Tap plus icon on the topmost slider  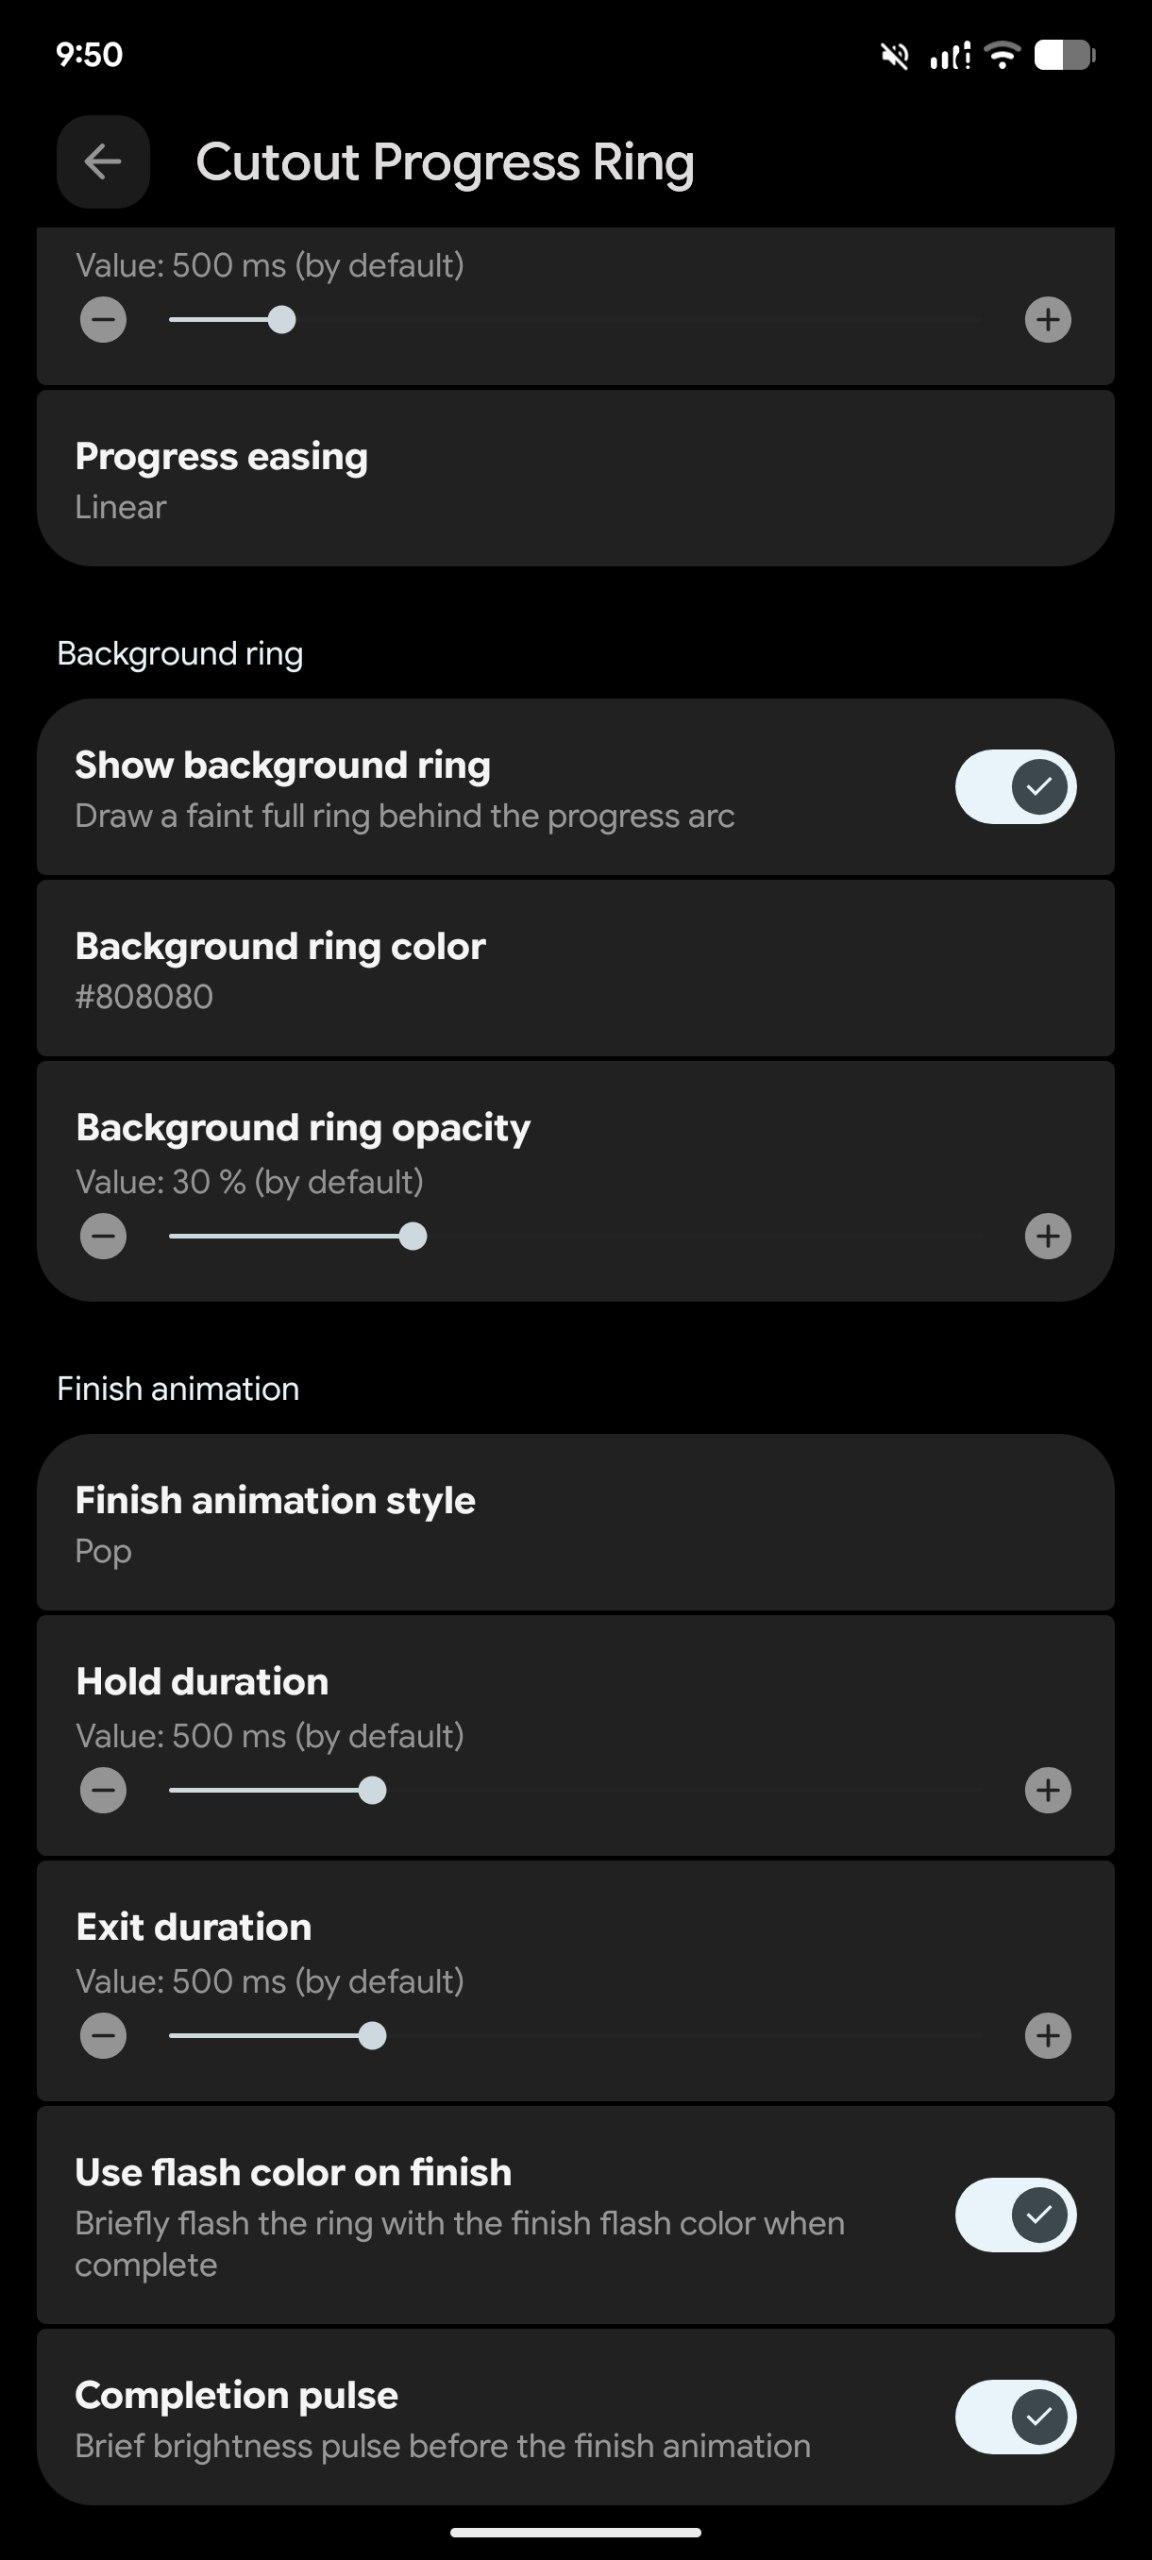point(1047,320)
